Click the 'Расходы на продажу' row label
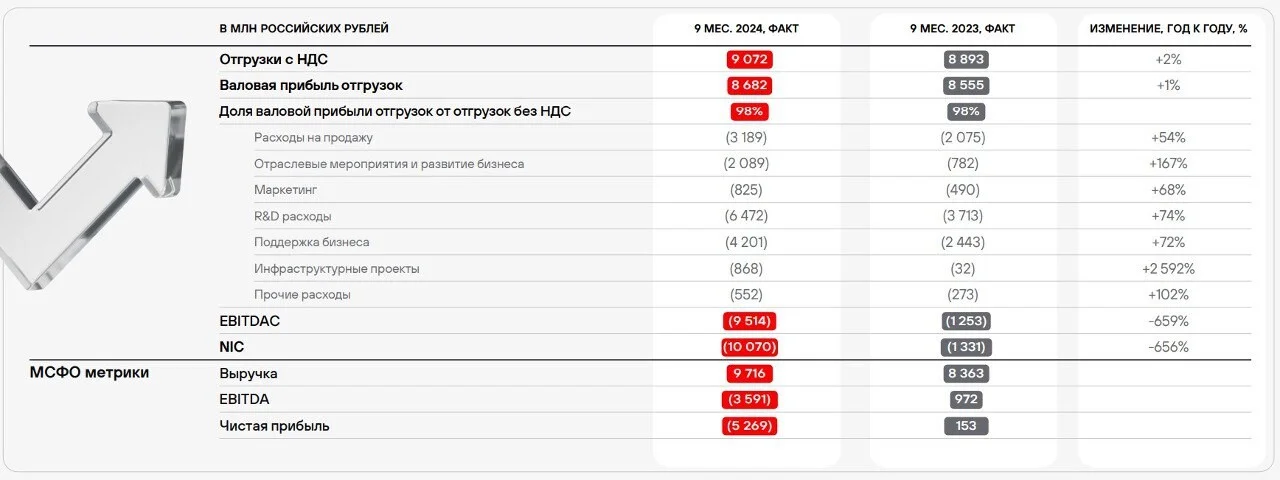Image resolution: width=1280 pixels, height=480 pixels. 313,138
